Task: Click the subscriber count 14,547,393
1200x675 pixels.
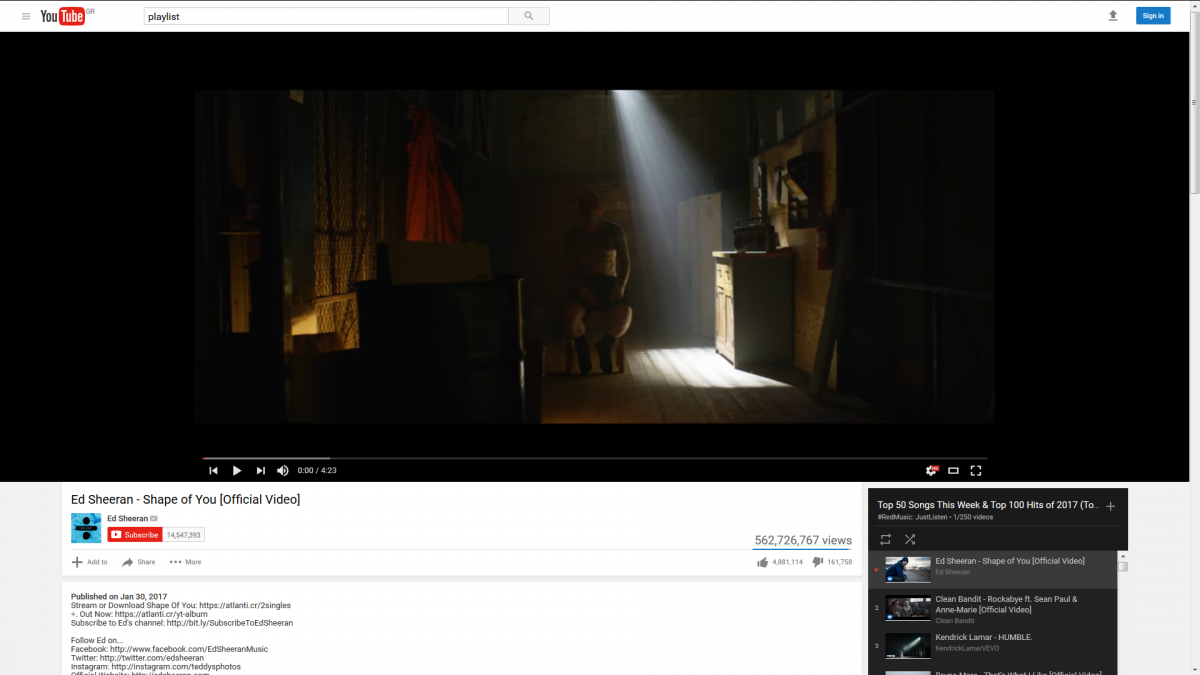Action: 184,535
